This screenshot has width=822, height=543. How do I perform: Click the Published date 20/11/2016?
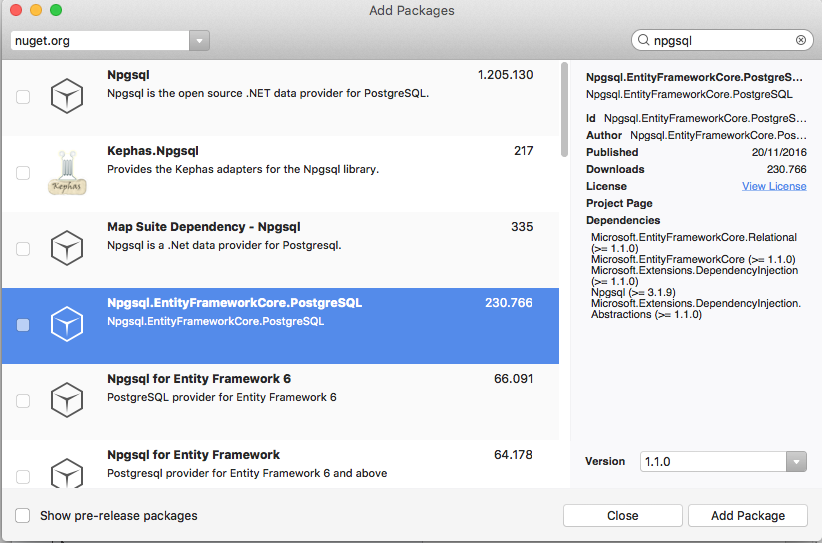[x=779, y=153]
